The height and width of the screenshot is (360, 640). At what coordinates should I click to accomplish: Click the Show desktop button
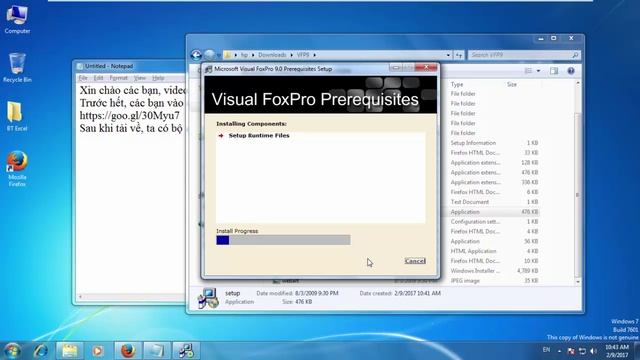[637, 351]
